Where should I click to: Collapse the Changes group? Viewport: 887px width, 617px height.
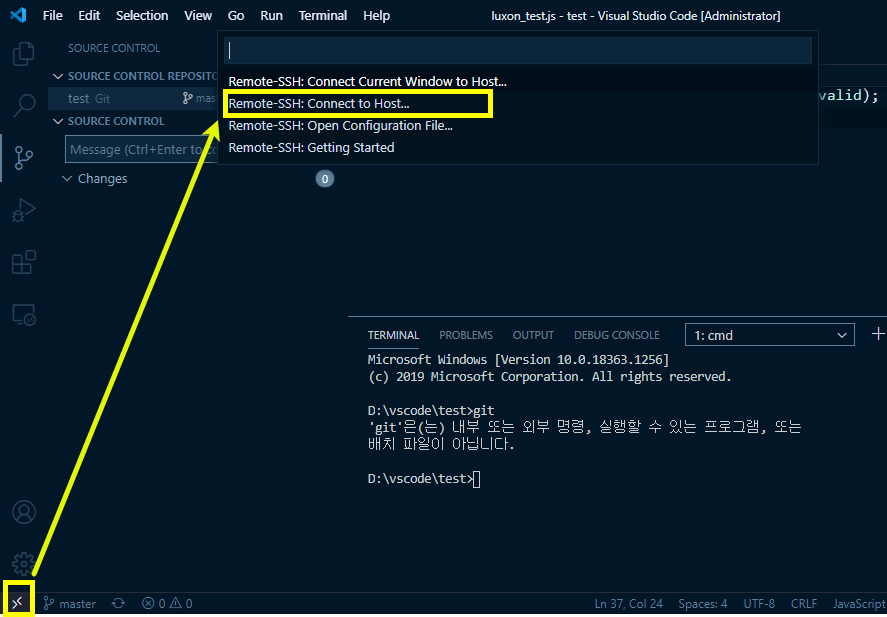(x=67, y=179)
